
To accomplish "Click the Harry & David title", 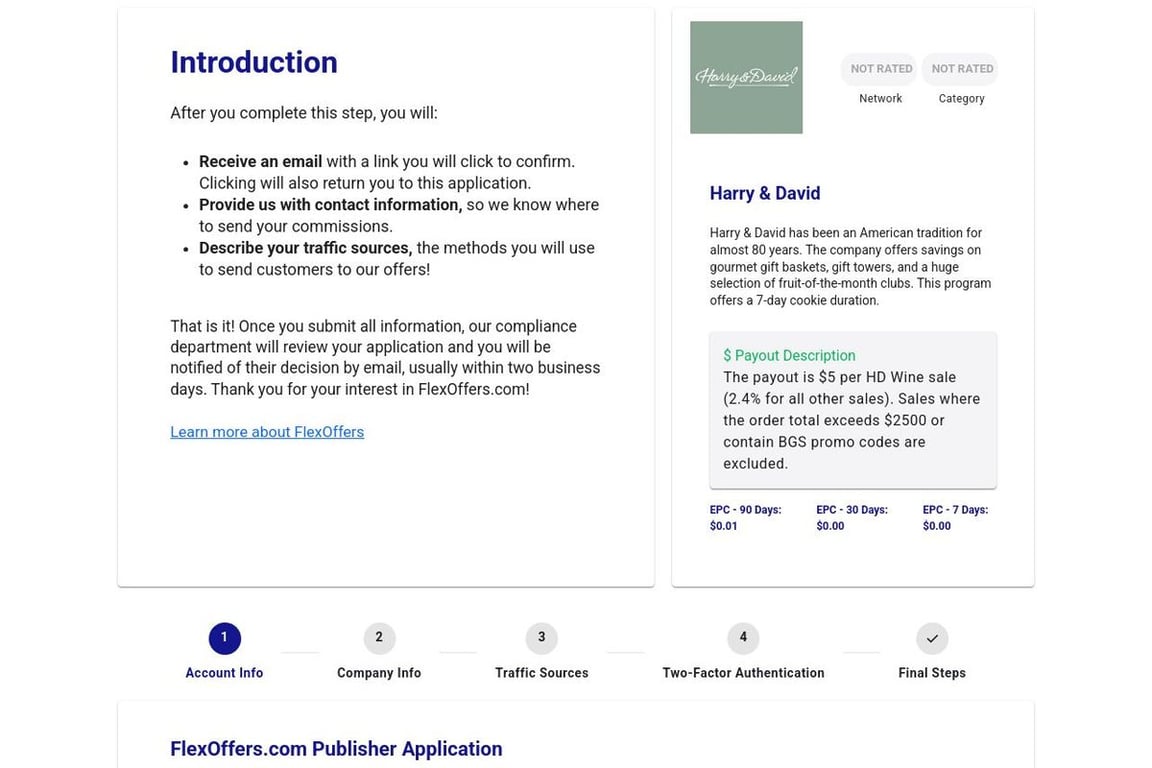I will click(765, 193).
